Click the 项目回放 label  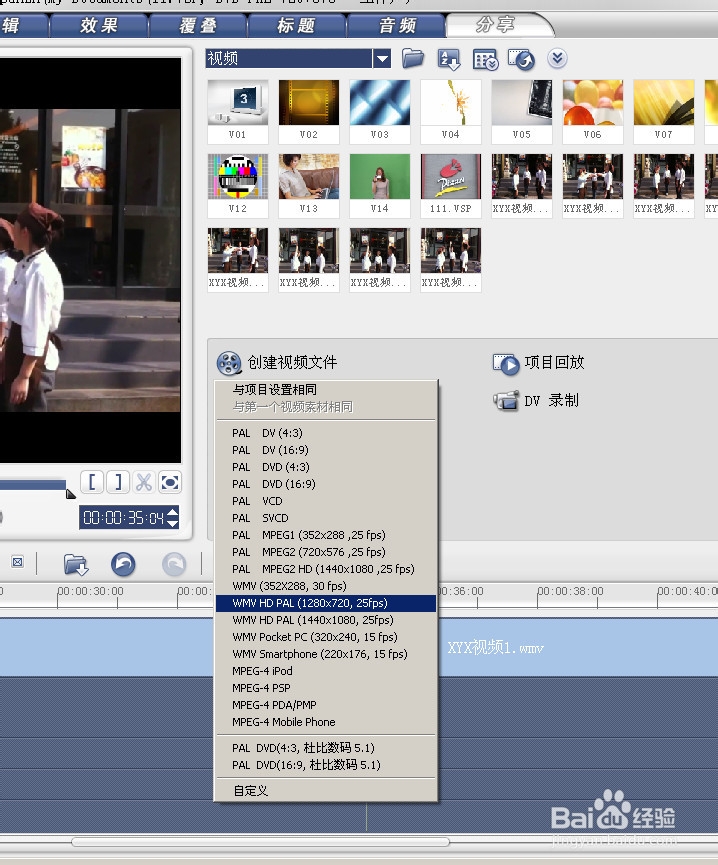click(x=554, y=362)
